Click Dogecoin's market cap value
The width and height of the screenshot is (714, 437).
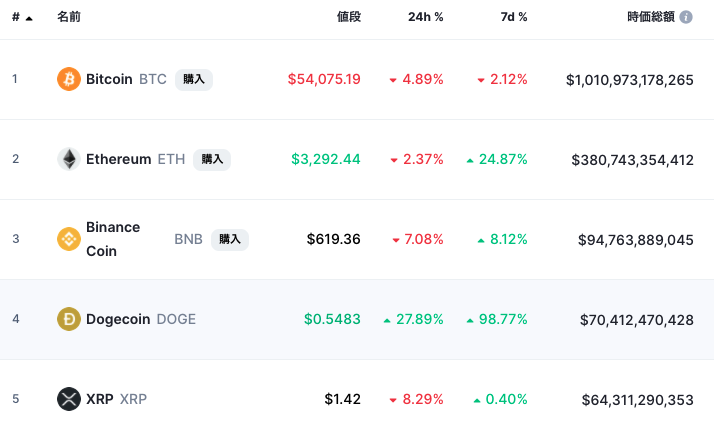point(636,320)
